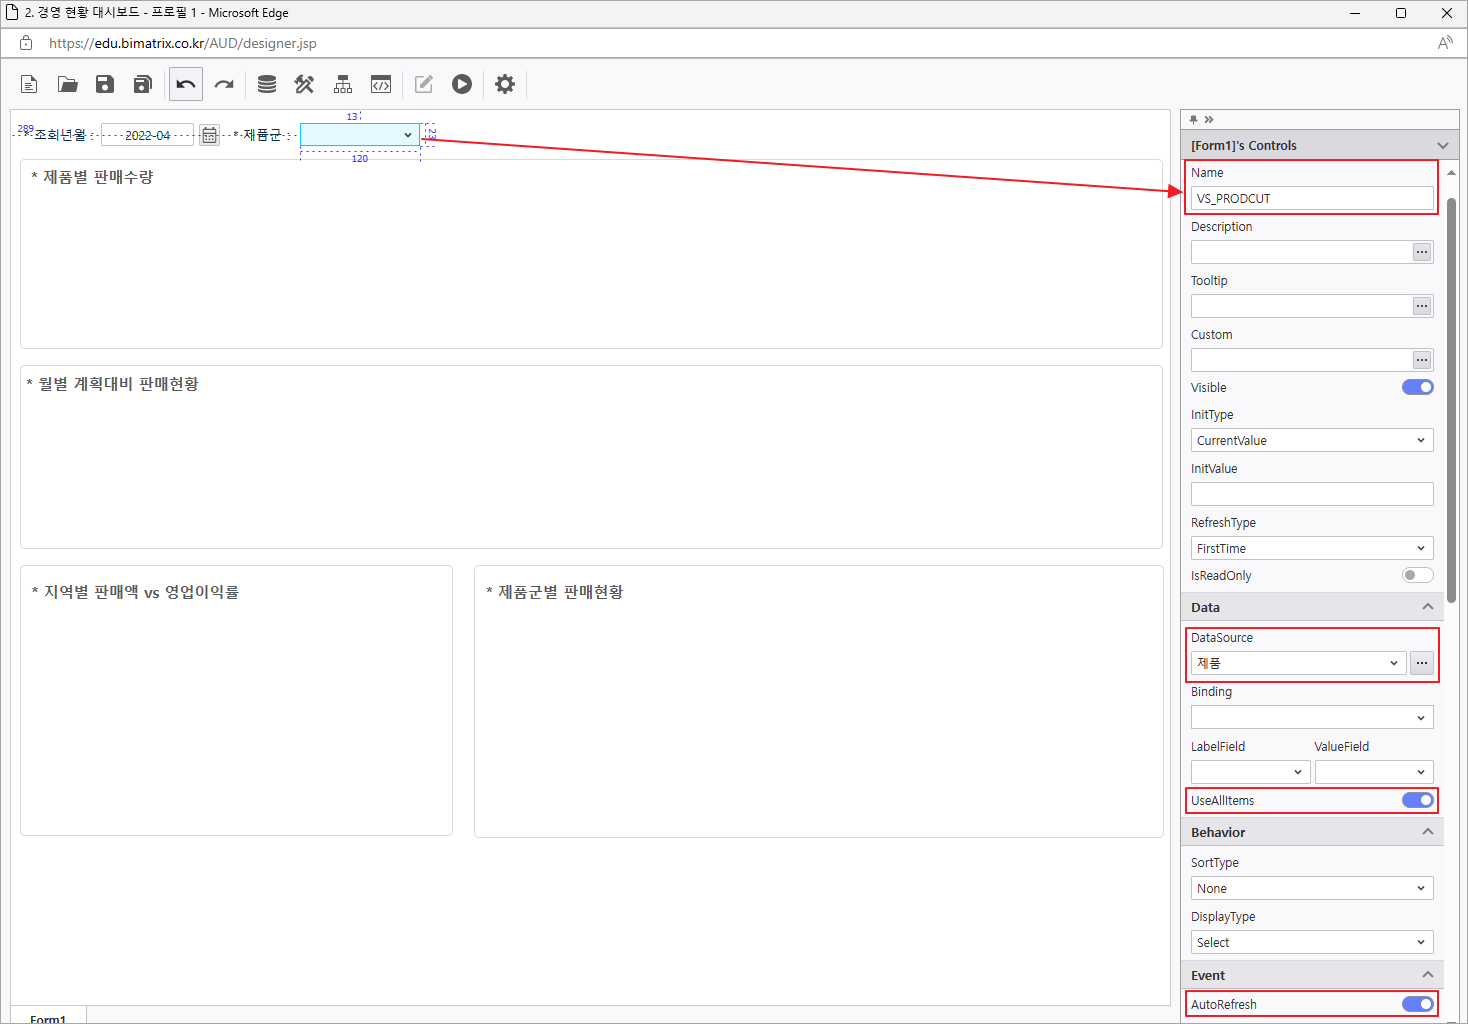Image resolution: width=1468 pixels, height=1024 pixels.
Task: Enable the IsReadOnly toggle
Action: tap(1417, 575)
